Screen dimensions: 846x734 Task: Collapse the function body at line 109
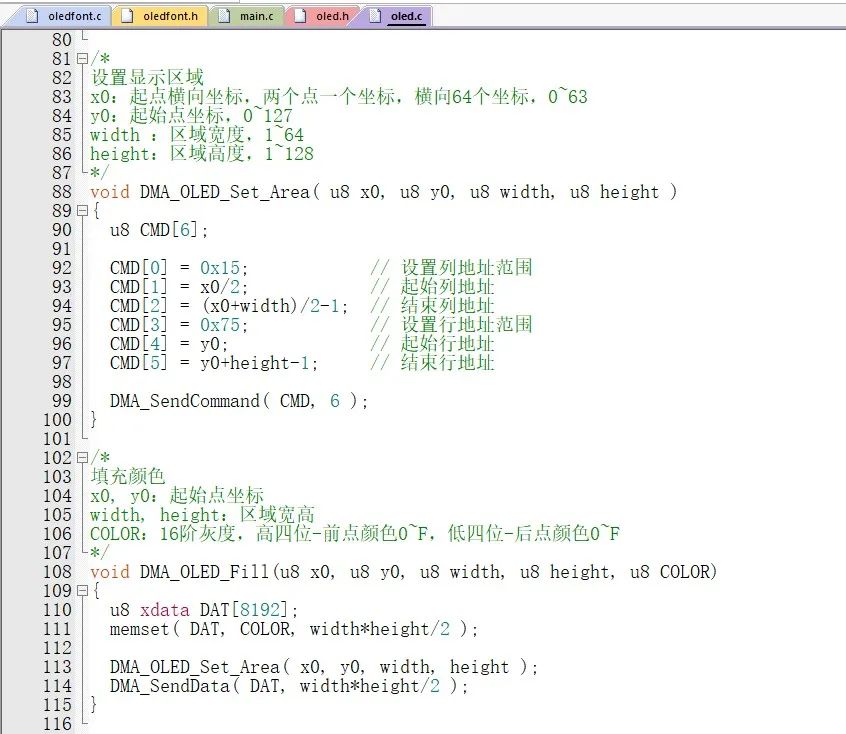tap(82, 590)
